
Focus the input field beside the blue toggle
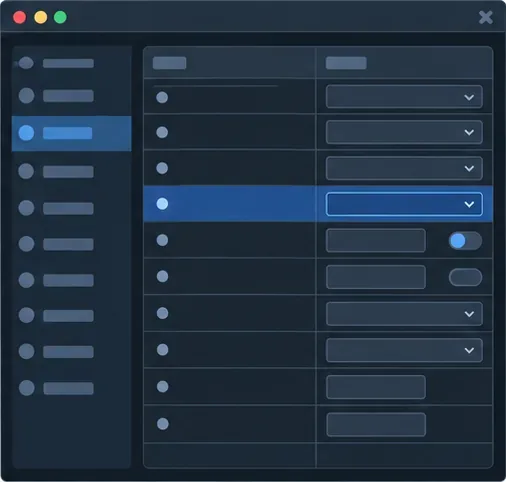coord(376,240)
